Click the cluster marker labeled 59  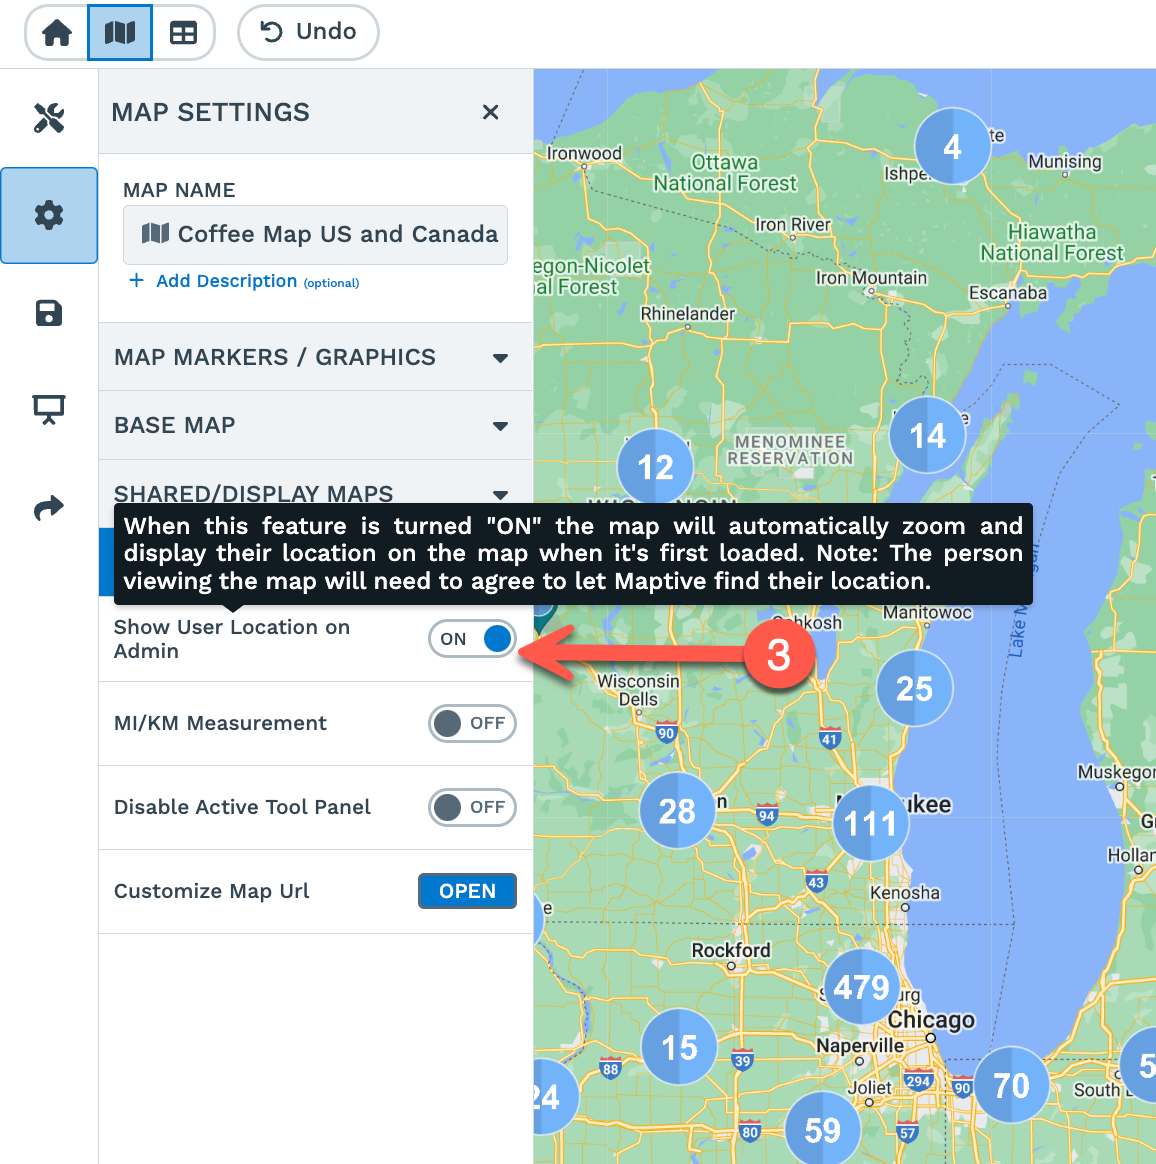823,1130
